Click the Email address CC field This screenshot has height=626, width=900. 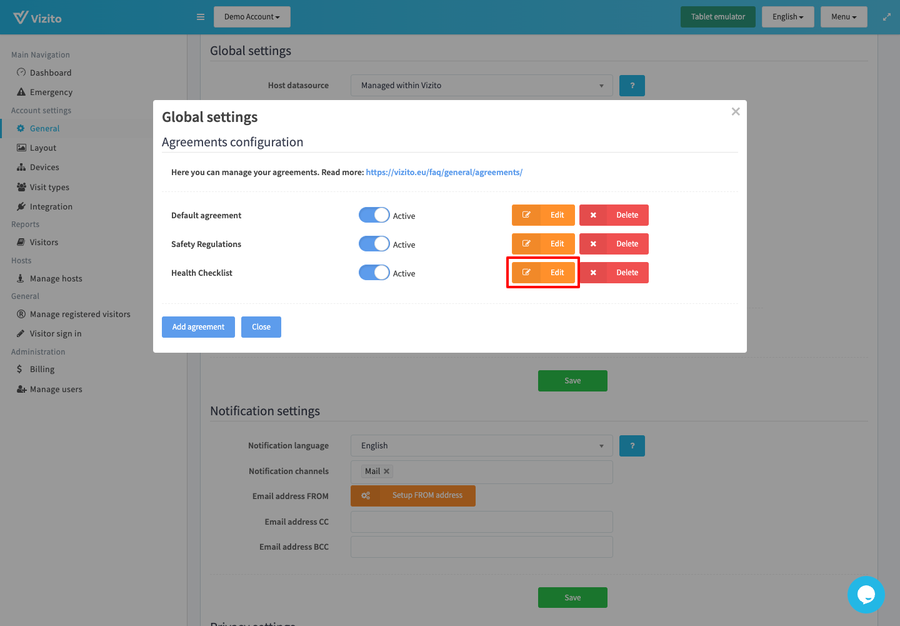[x=481, y=522]
